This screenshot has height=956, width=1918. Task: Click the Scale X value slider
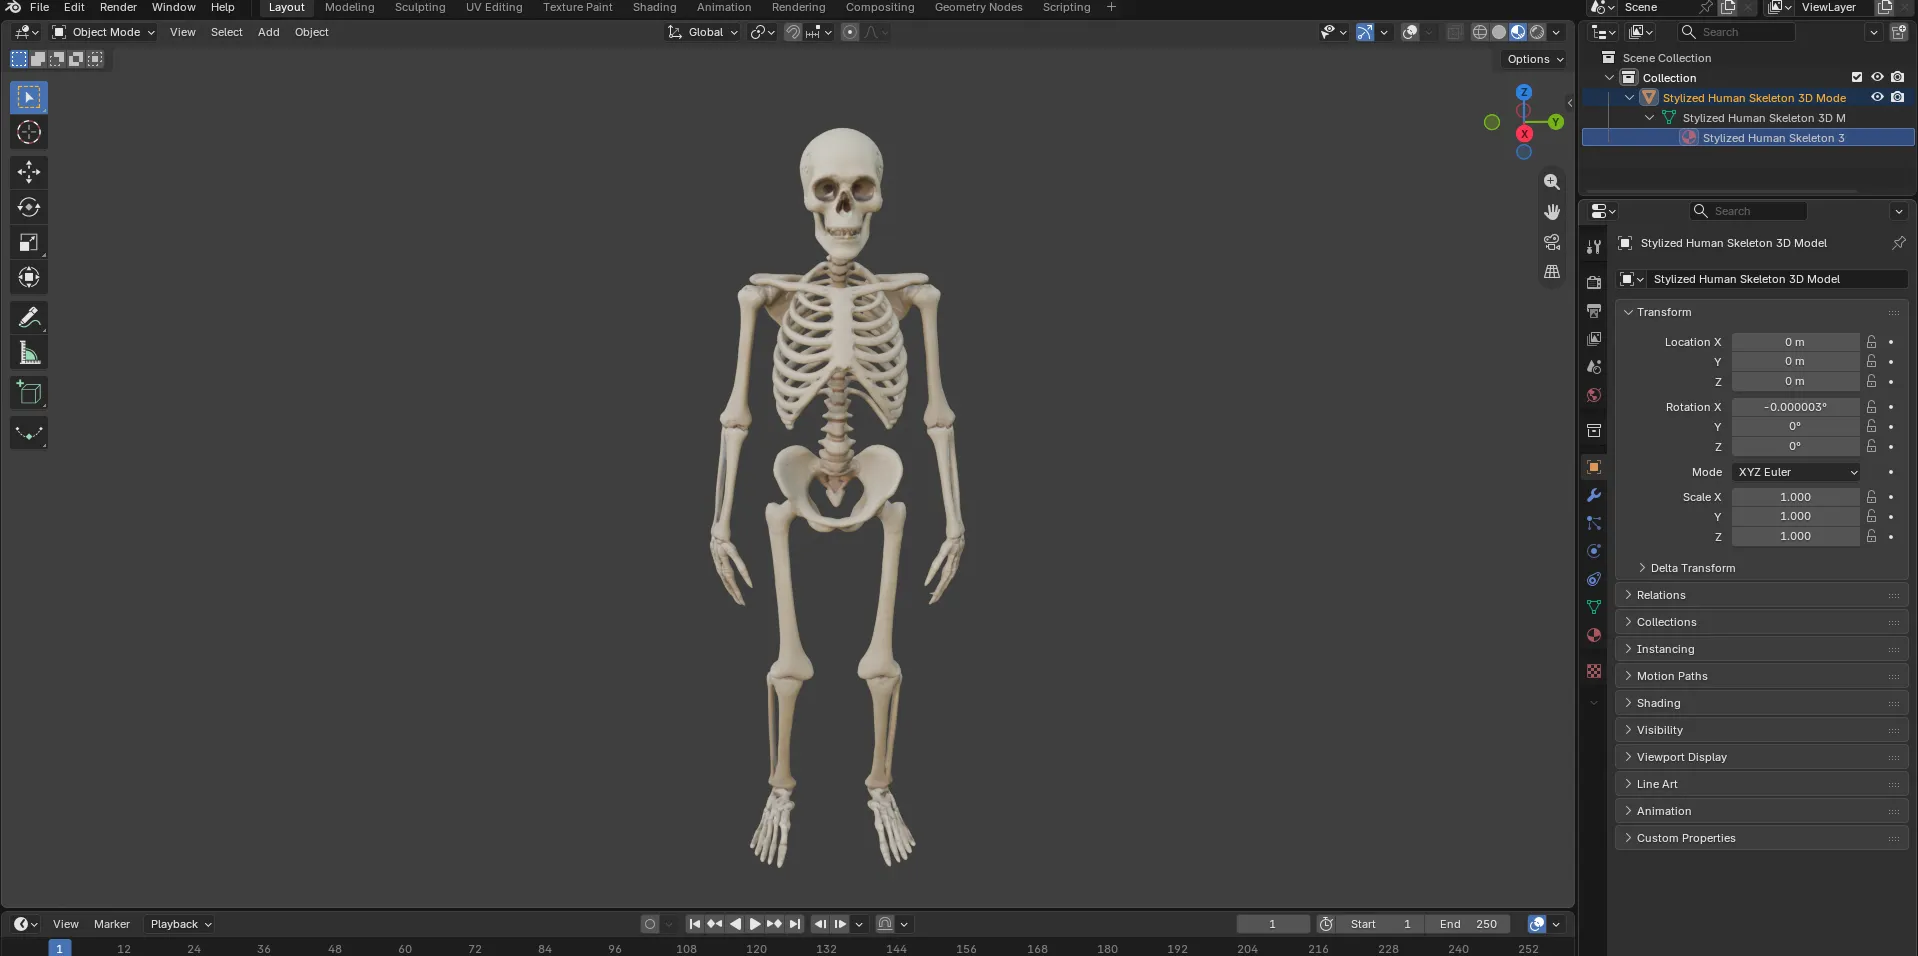coord(1795,497)
